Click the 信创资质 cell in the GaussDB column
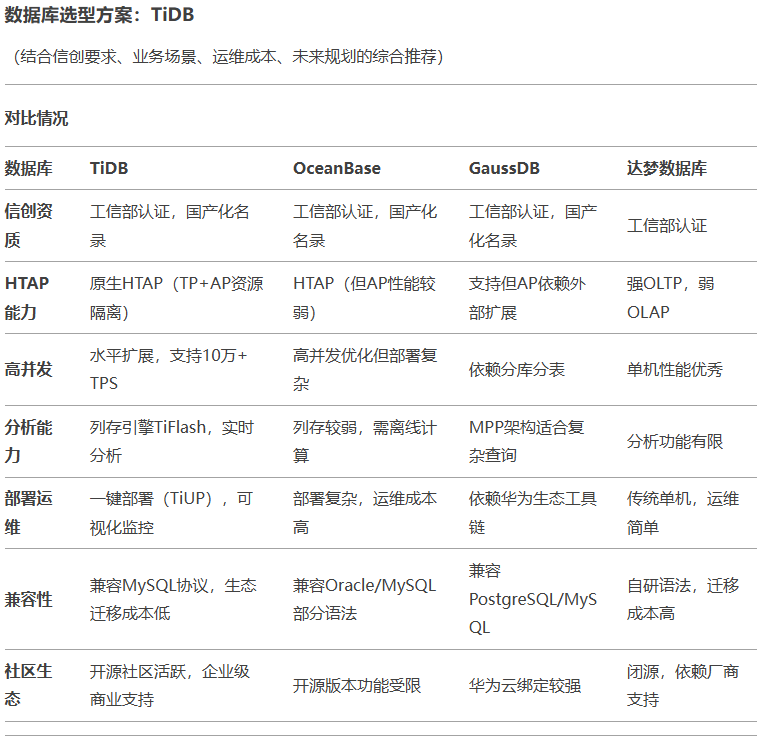 tap(533, 226)
